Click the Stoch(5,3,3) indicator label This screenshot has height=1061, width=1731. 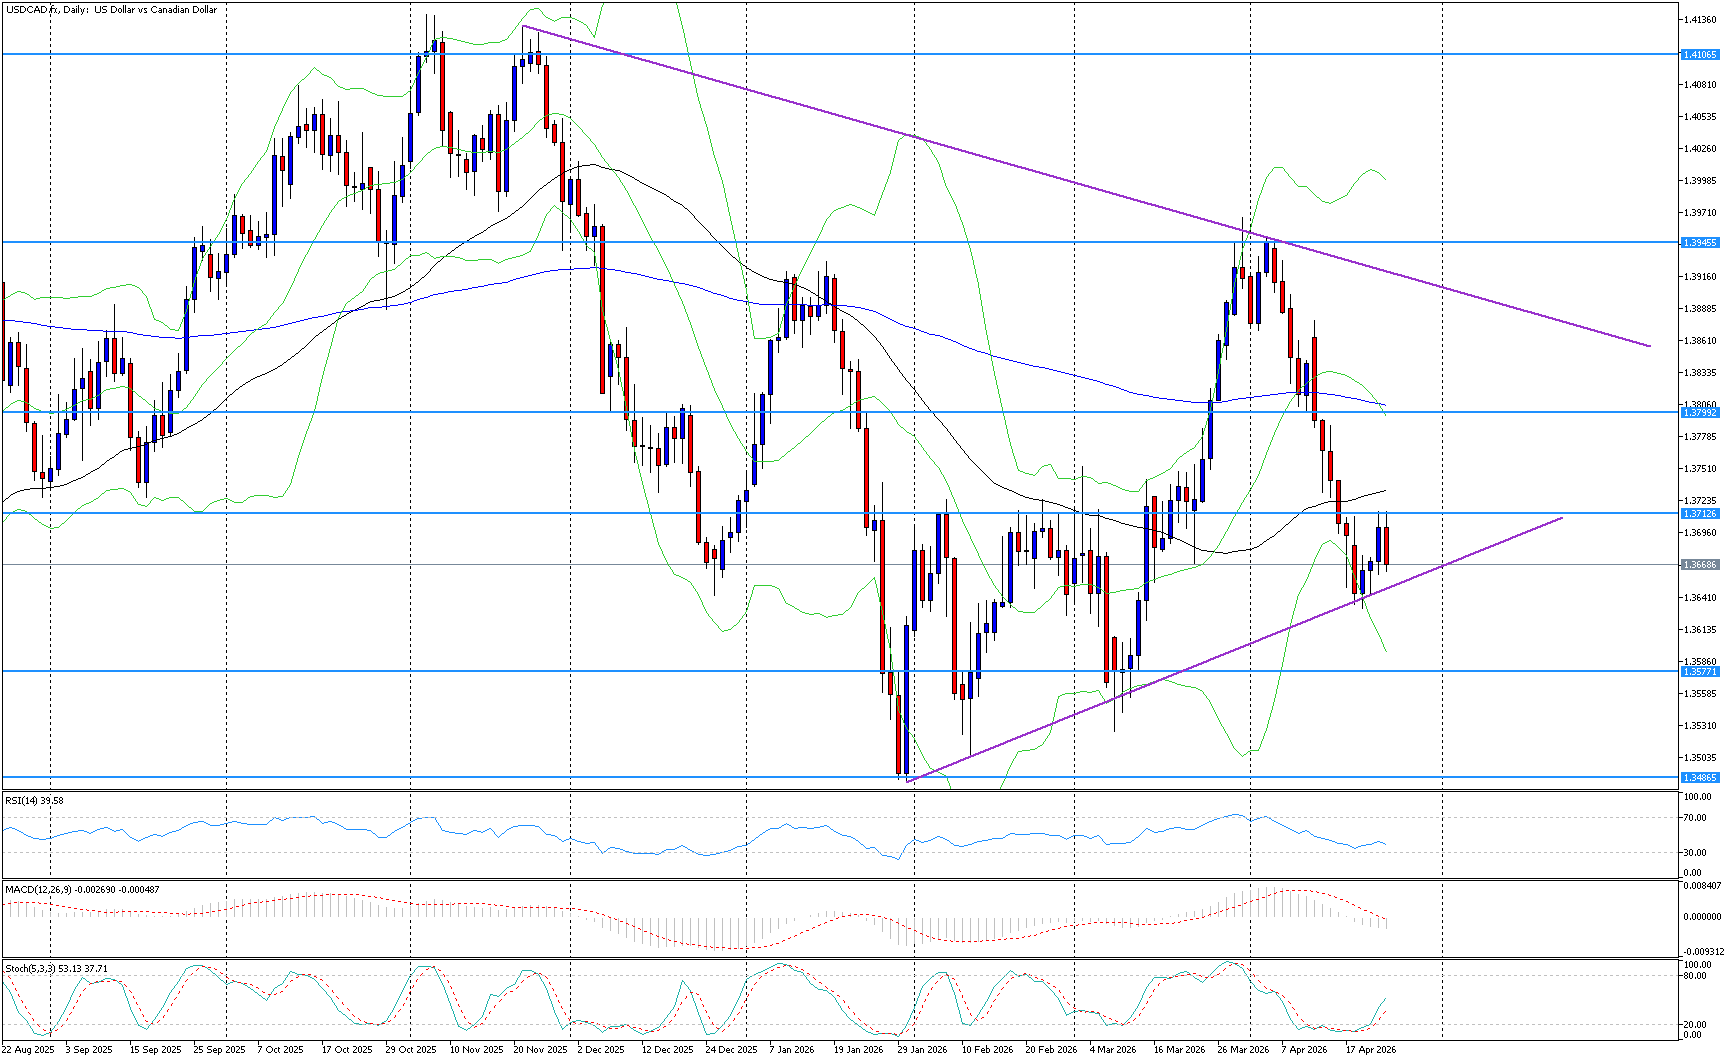click(56, 969)
